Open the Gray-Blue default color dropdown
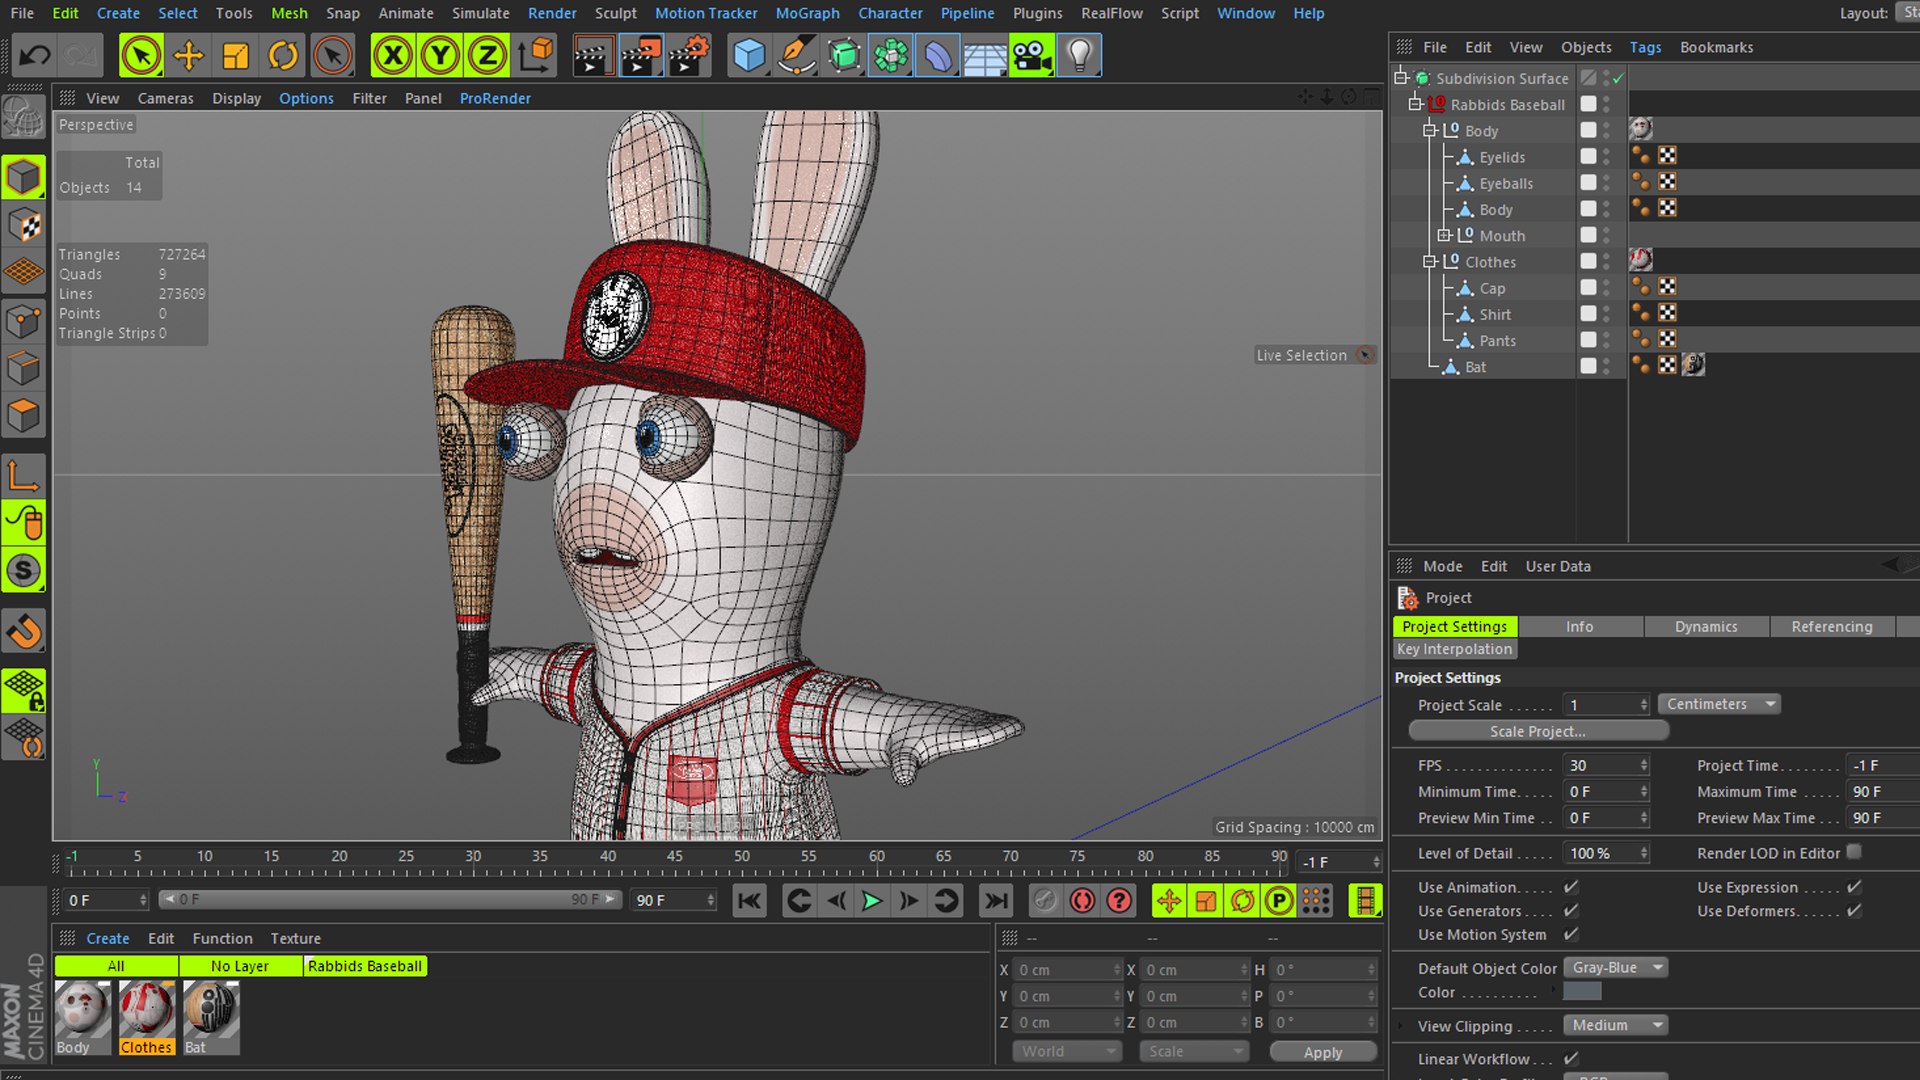 click(x=1616, y=967)
